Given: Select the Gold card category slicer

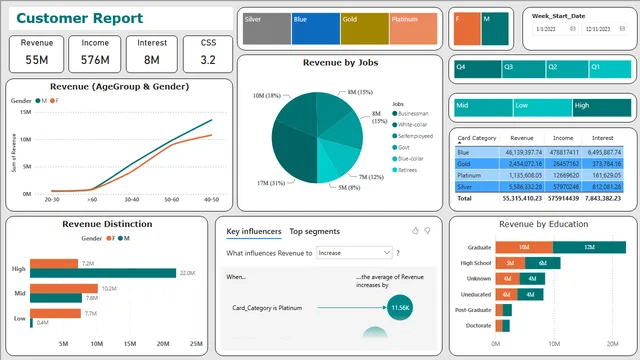Looking at the screenshot, I should [365, 29].
